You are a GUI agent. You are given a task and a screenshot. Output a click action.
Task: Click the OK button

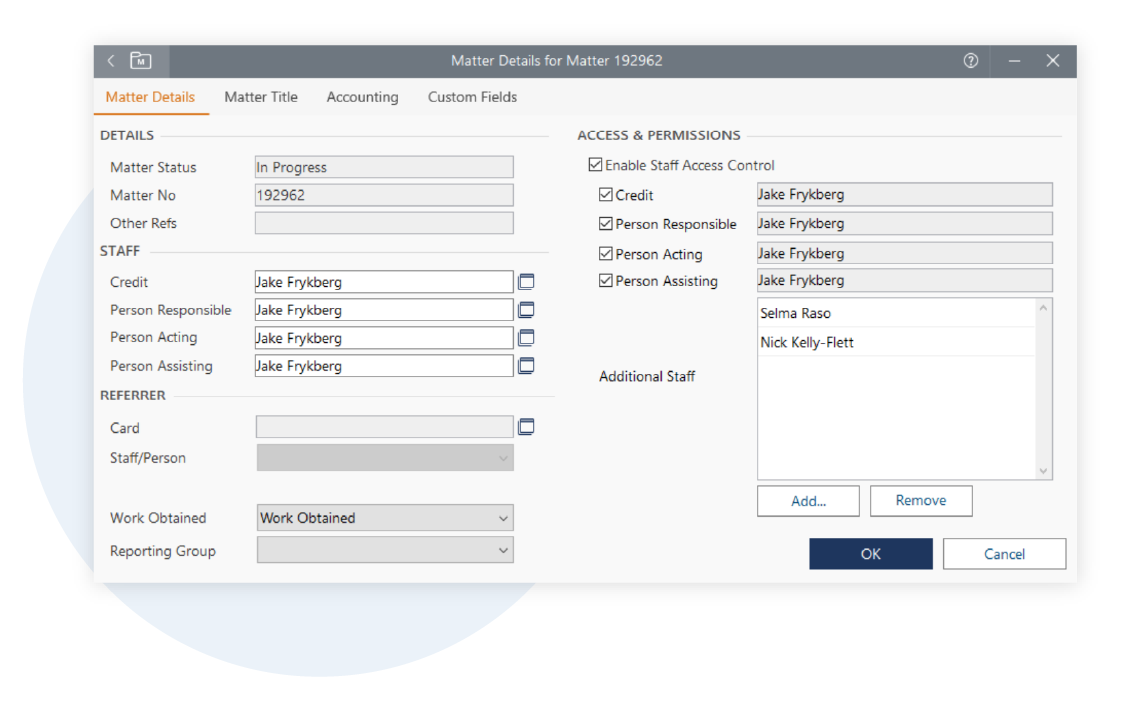tap(870, 554)
